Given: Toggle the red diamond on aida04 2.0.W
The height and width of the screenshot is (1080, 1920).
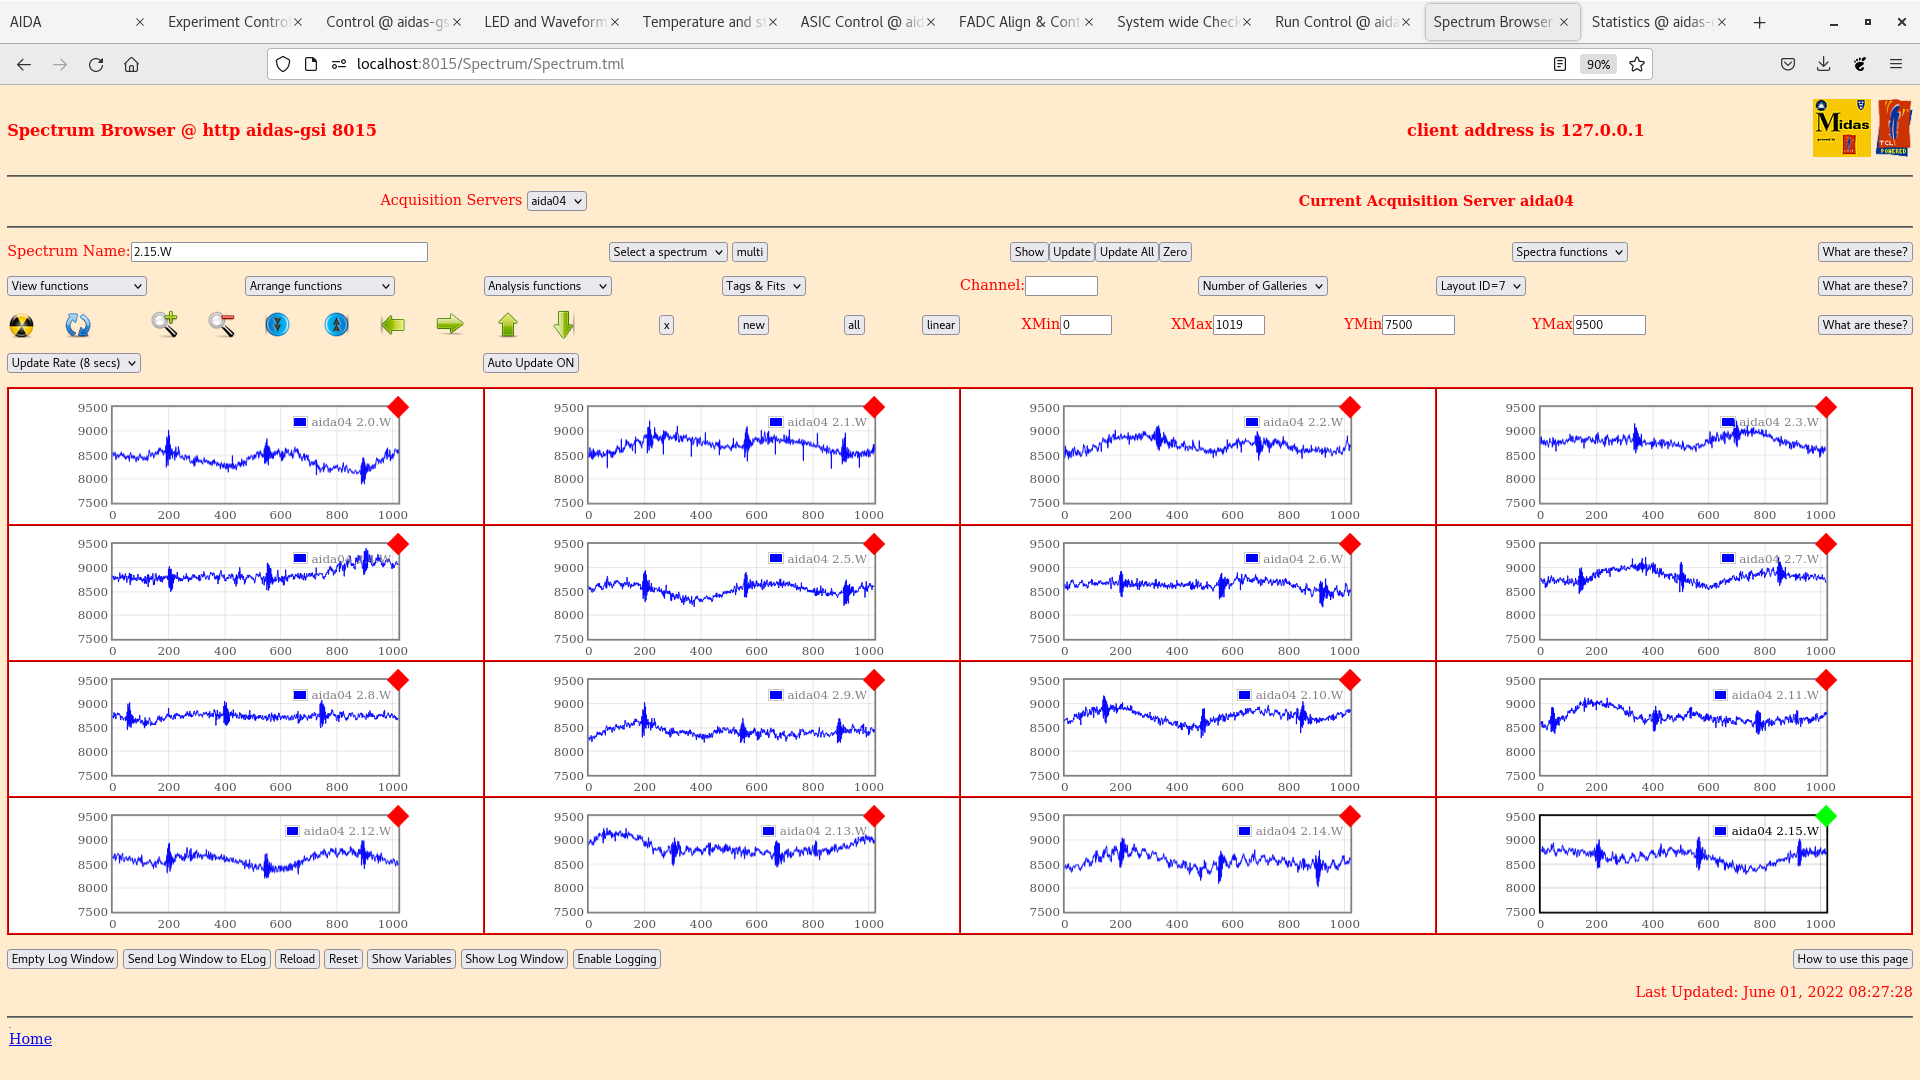Looking at the screenshot, I should (398, 407).
